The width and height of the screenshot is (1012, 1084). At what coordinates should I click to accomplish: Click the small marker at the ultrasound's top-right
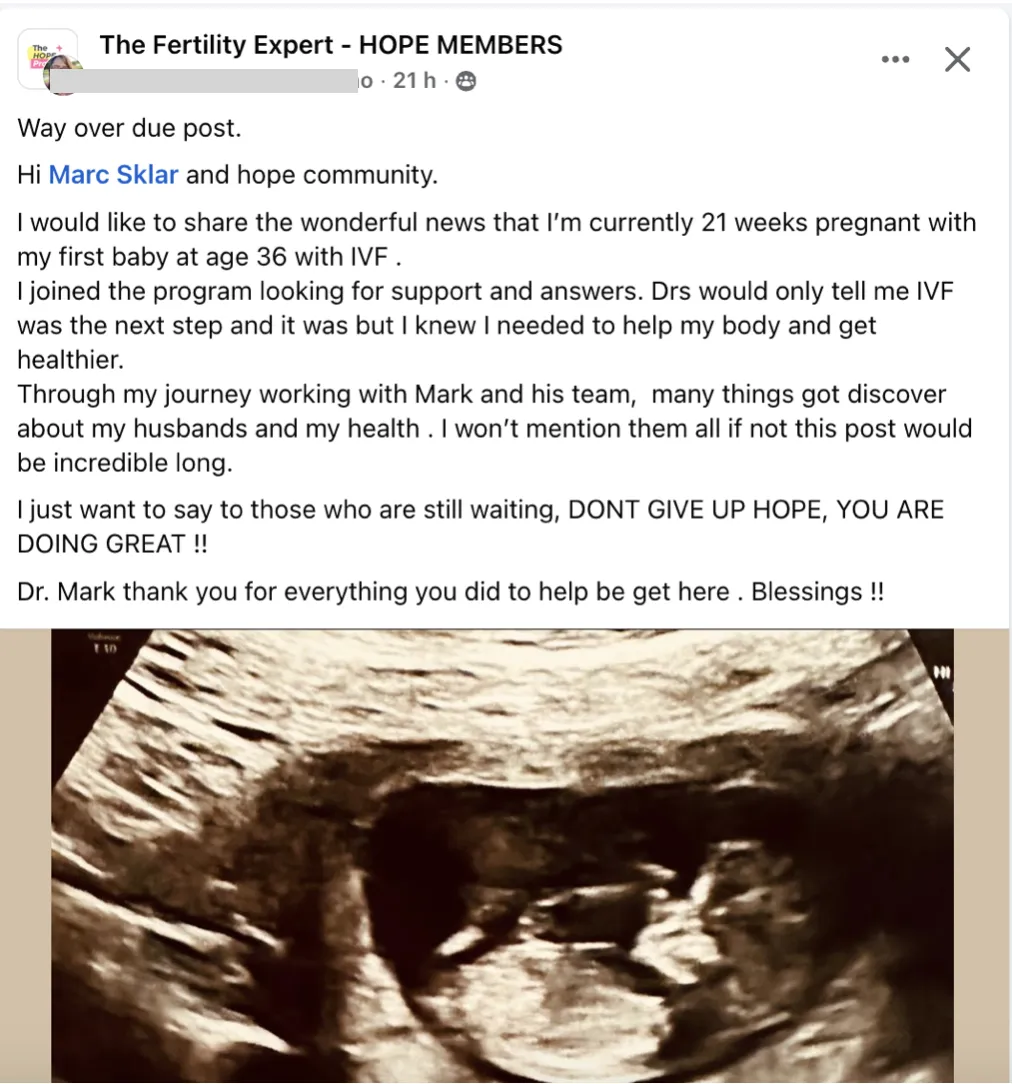tap(941, 671)
